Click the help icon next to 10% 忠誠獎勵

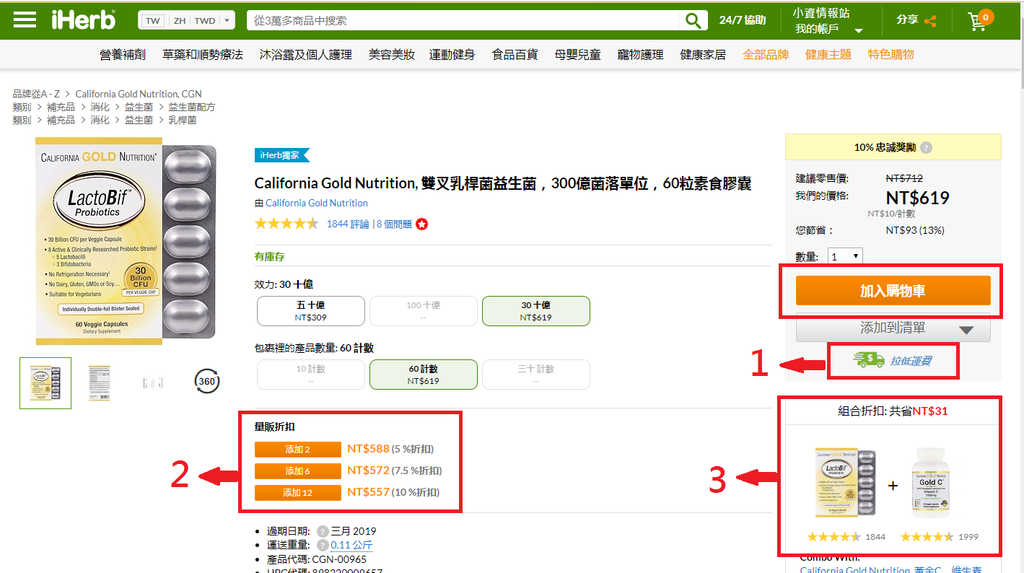[925, 148]
